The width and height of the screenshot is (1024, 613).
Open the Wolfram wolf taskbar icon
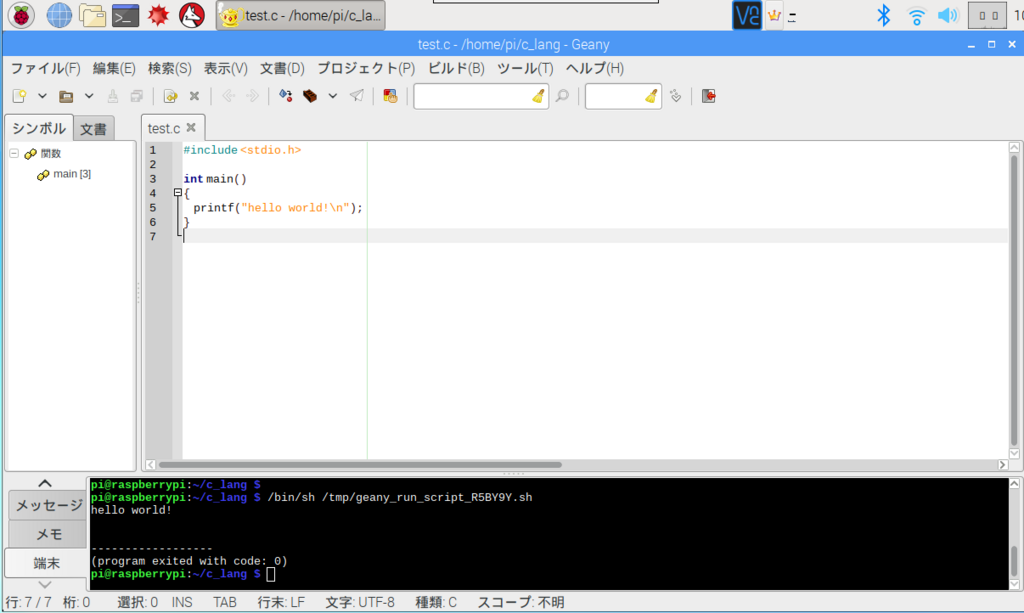[x=192, y=15]
